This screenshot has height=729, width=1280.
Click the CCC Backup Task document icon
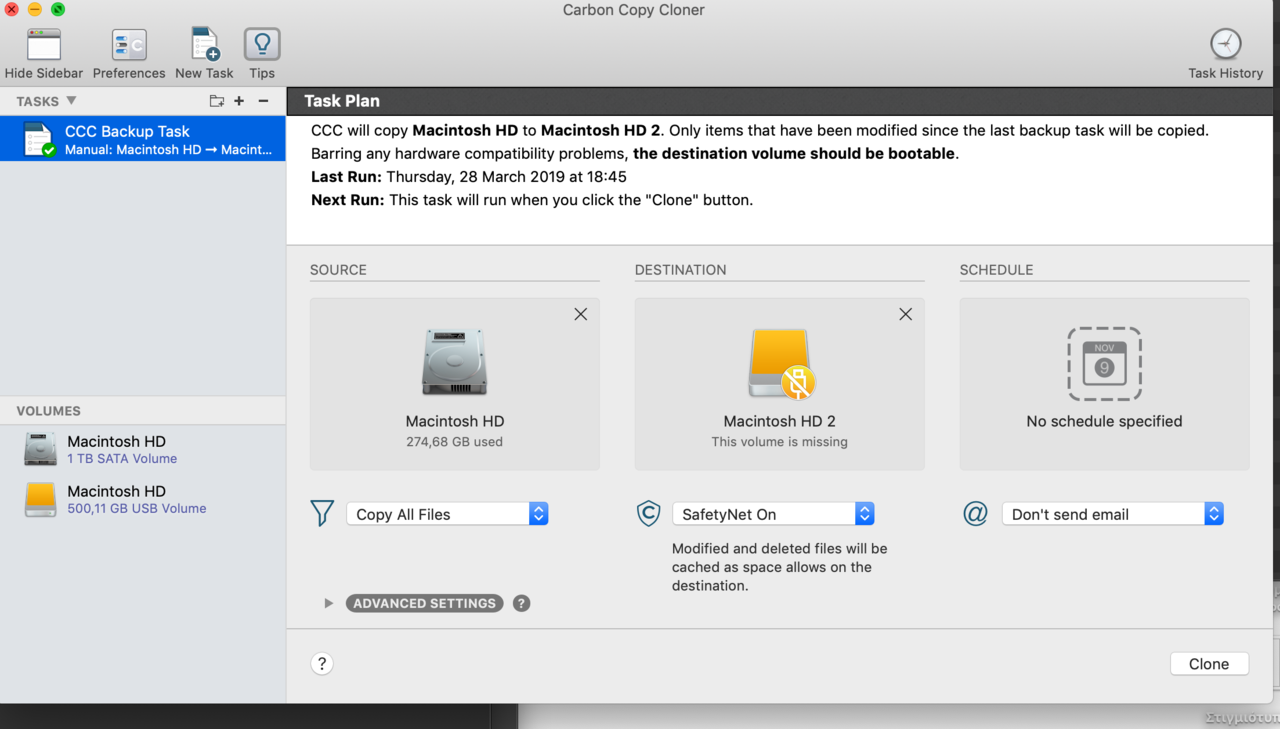(38, 139)
